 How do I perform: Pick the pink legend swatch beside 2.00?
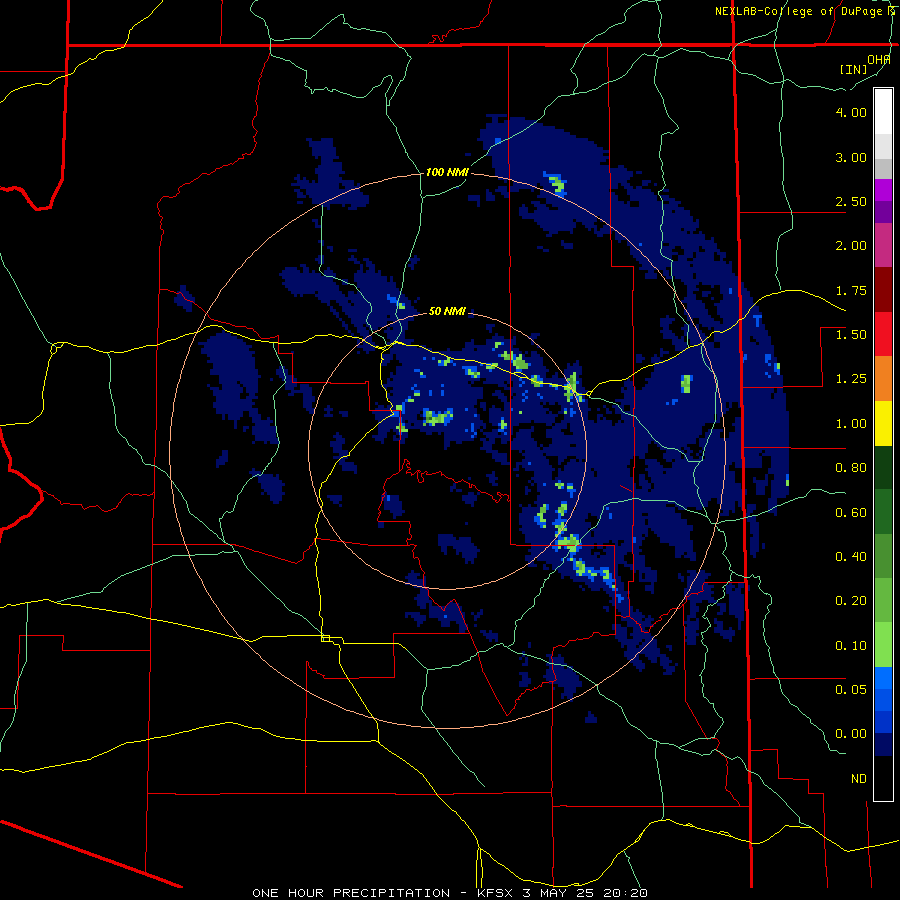[x=883, y=246]
